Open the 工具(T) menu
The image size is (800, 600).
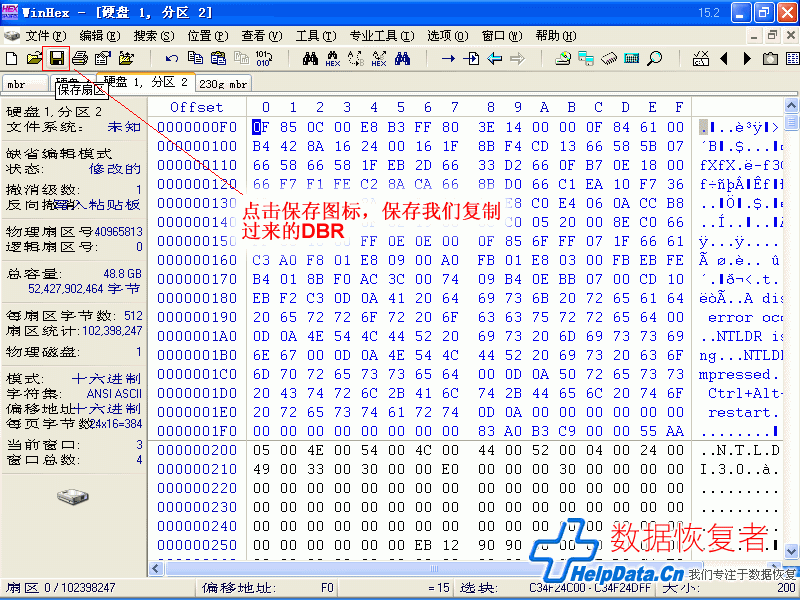click(x=316, y=36)
